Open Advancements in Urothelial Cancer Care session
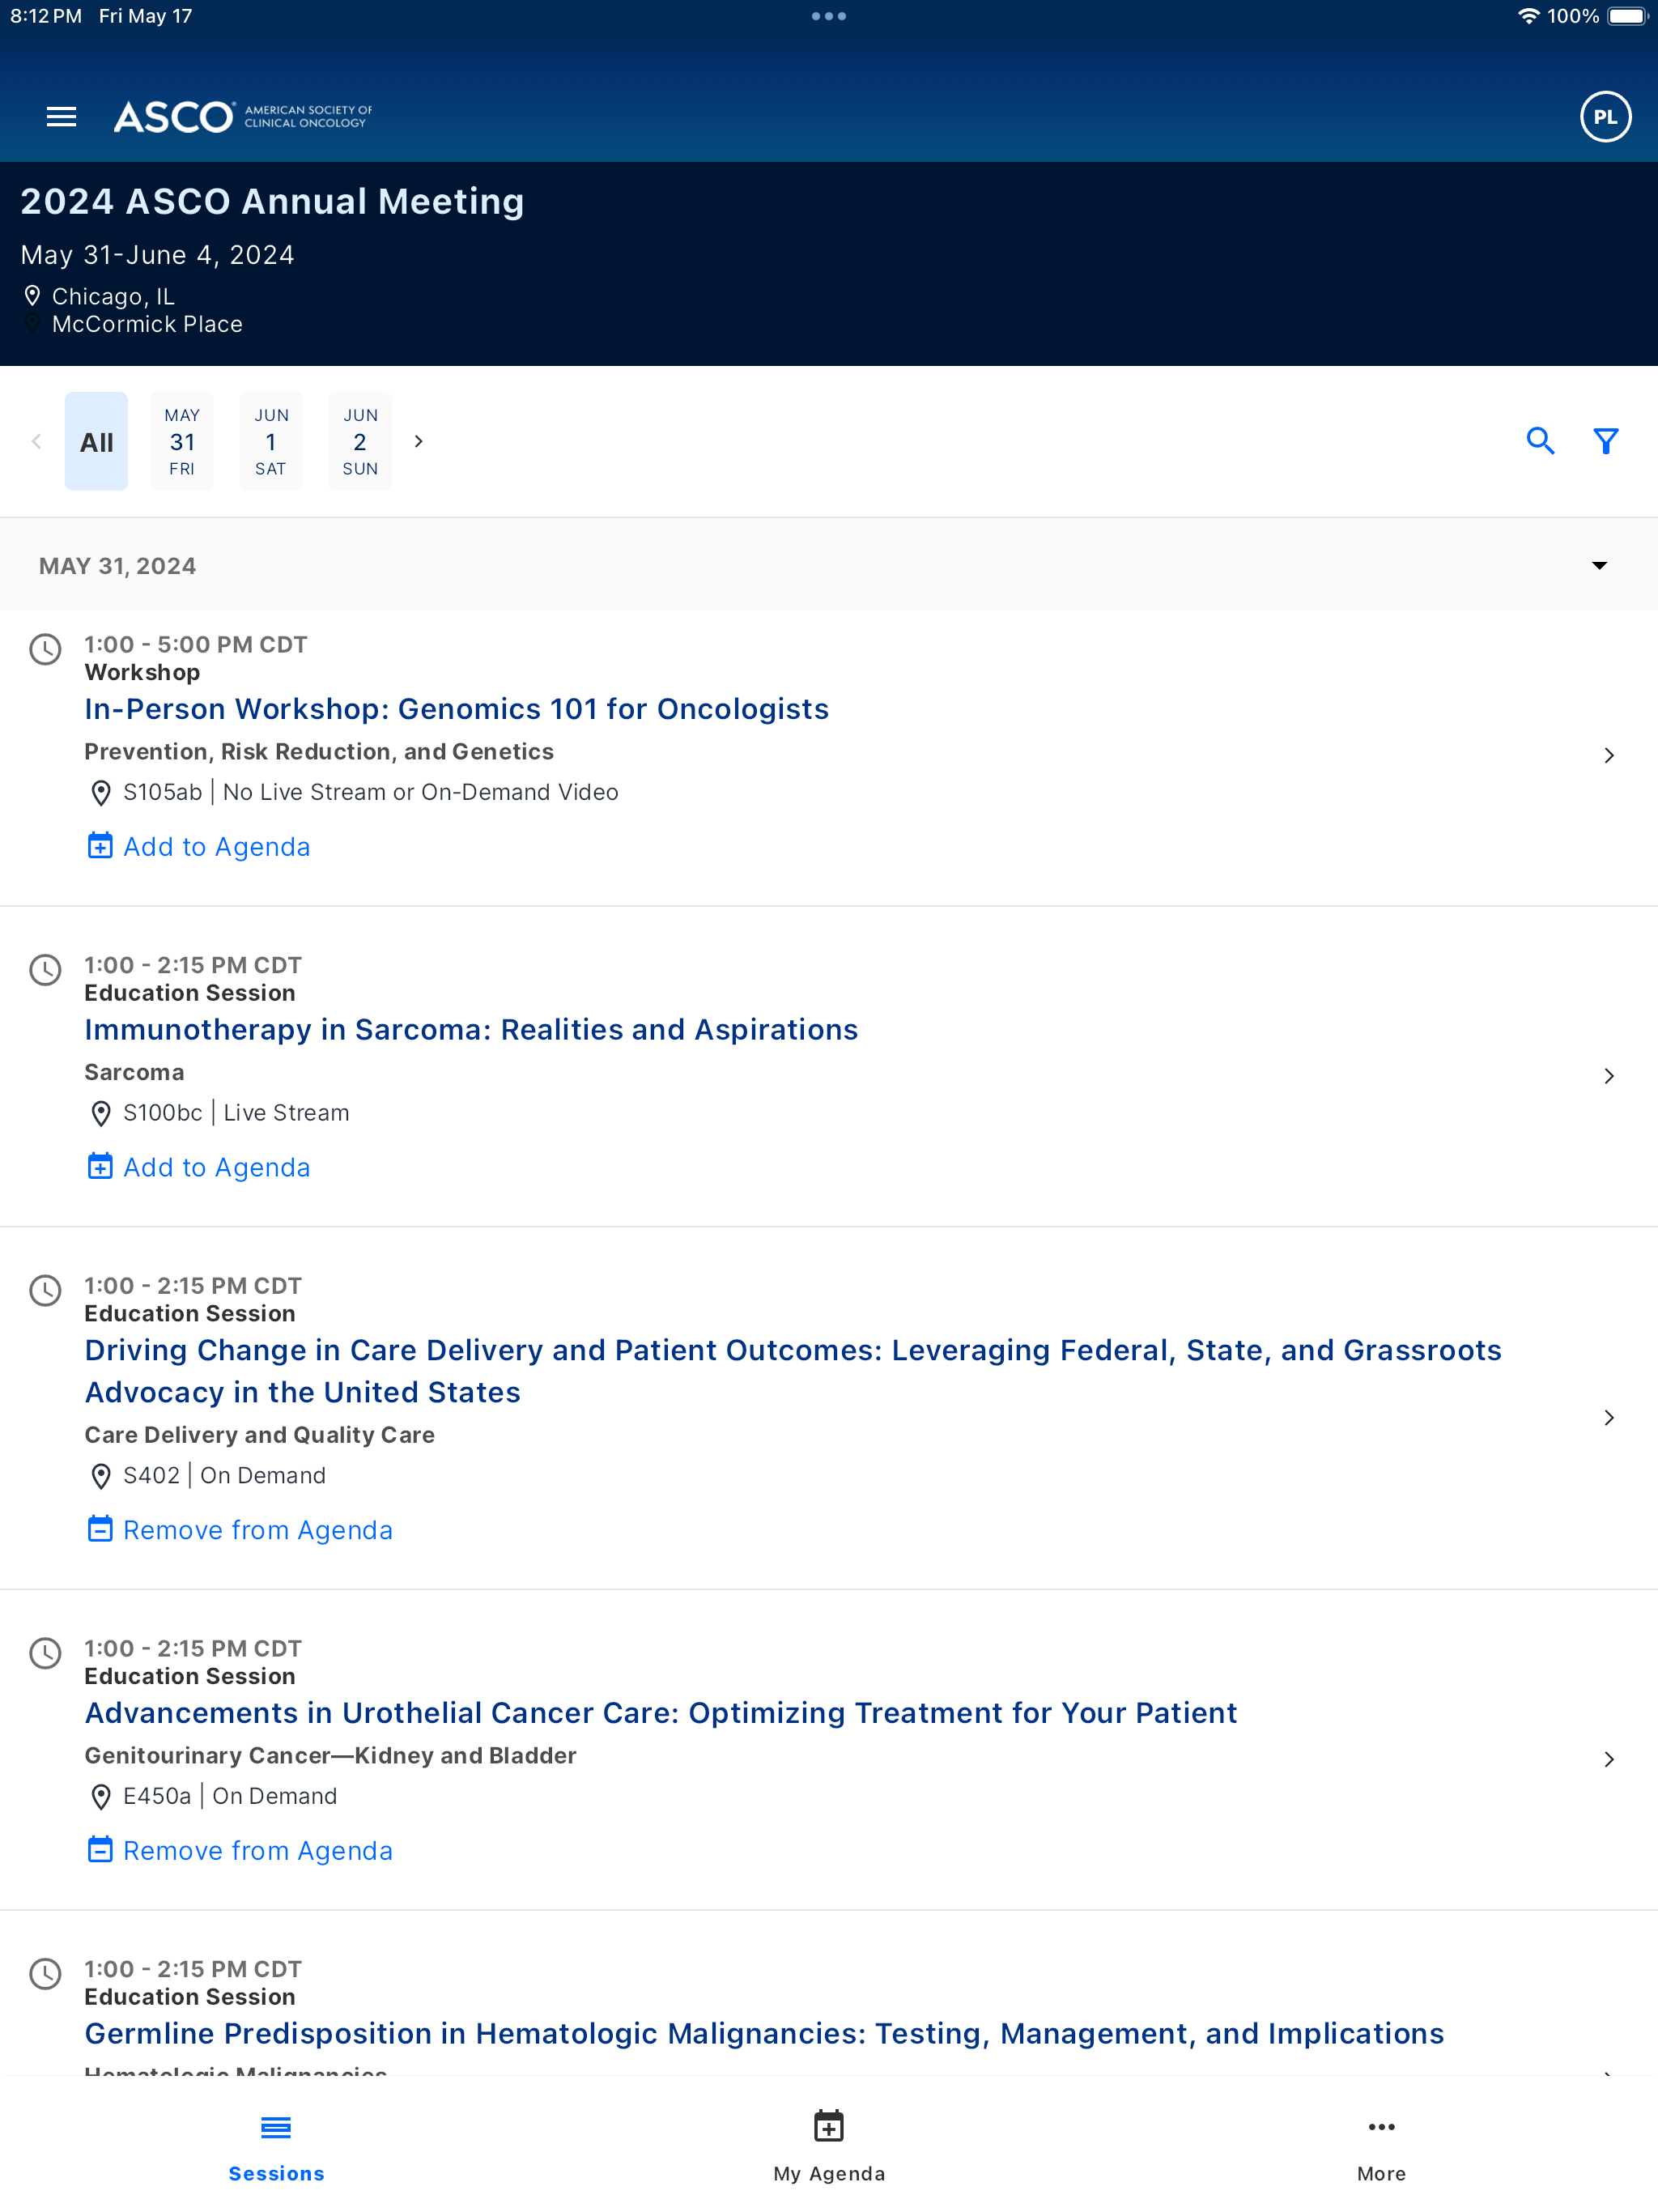1658x2212 pixels. tap(661, 1713)
